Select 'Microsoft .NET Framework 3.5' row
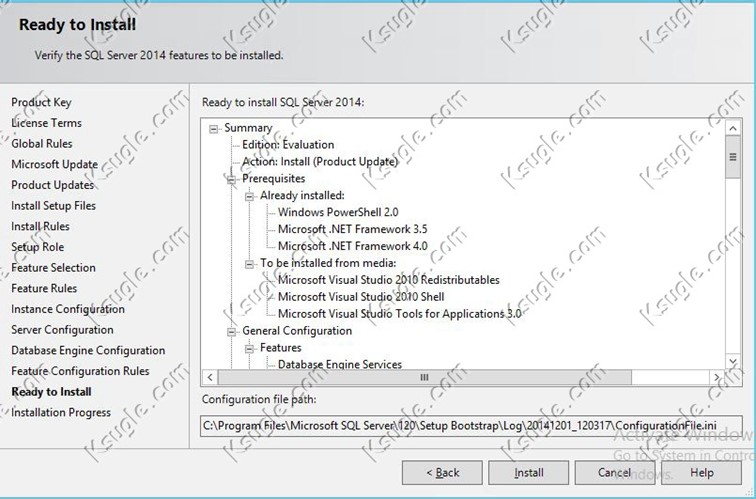The image size is (756, 499). pos(352,229)
